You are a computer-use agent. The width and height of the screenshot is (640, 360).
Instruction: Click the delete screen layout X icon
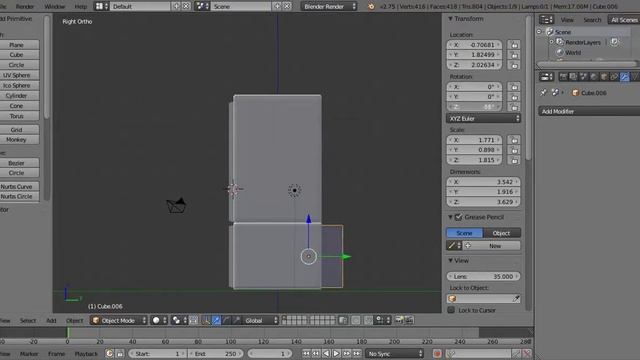pyautogui.click(x=186, y=6)
